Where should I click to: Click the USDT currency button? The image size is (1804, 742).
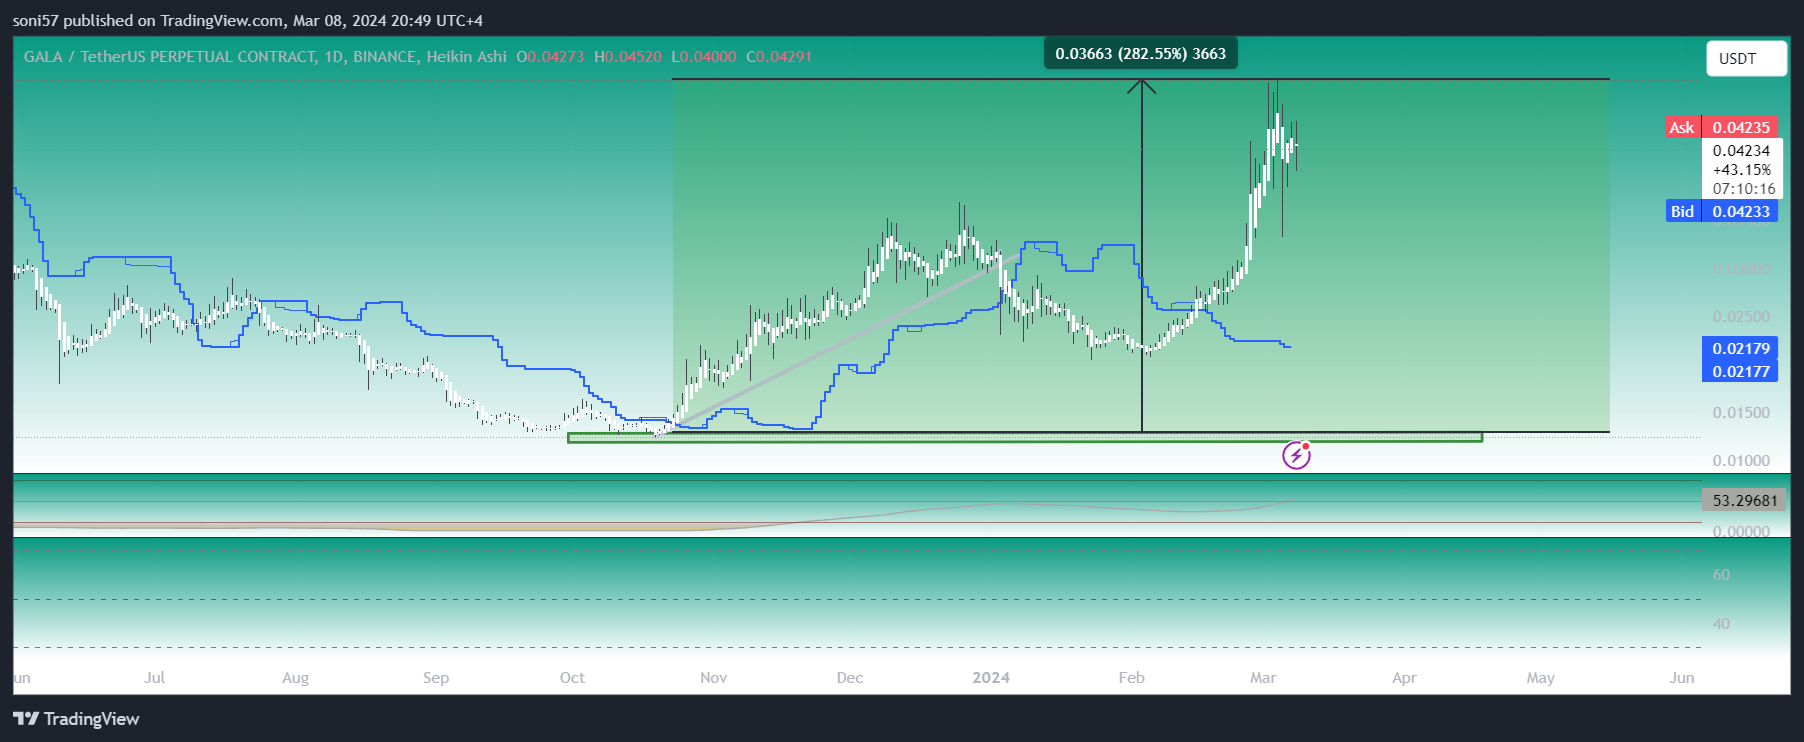(x=1746, y=58)
